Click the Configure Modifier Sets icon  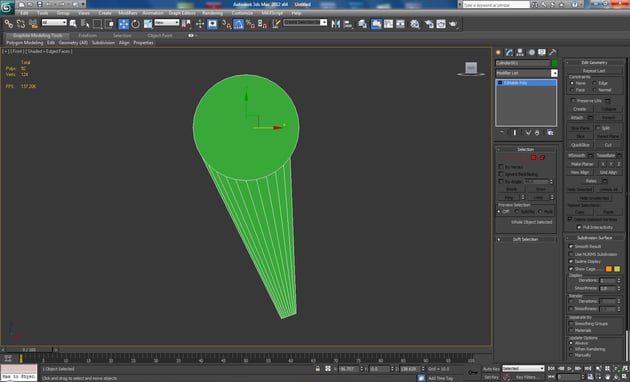pyautogui.click(x=550, y=133)
